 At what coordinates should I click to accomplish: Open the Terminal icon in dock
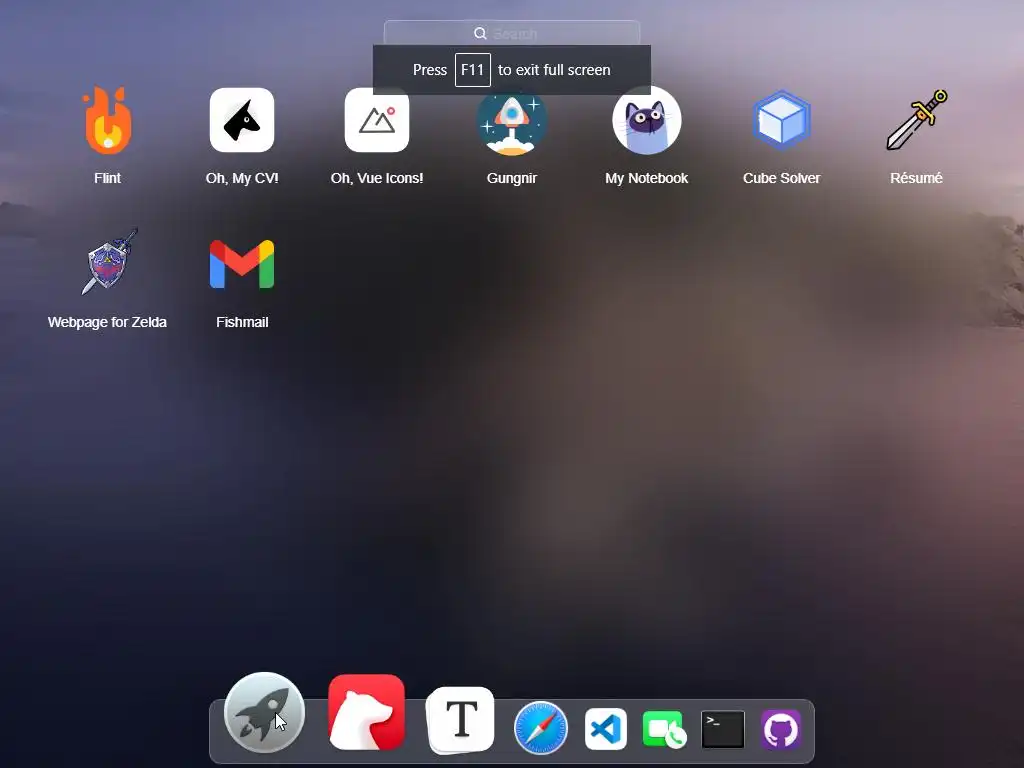(x=722, y=729)
